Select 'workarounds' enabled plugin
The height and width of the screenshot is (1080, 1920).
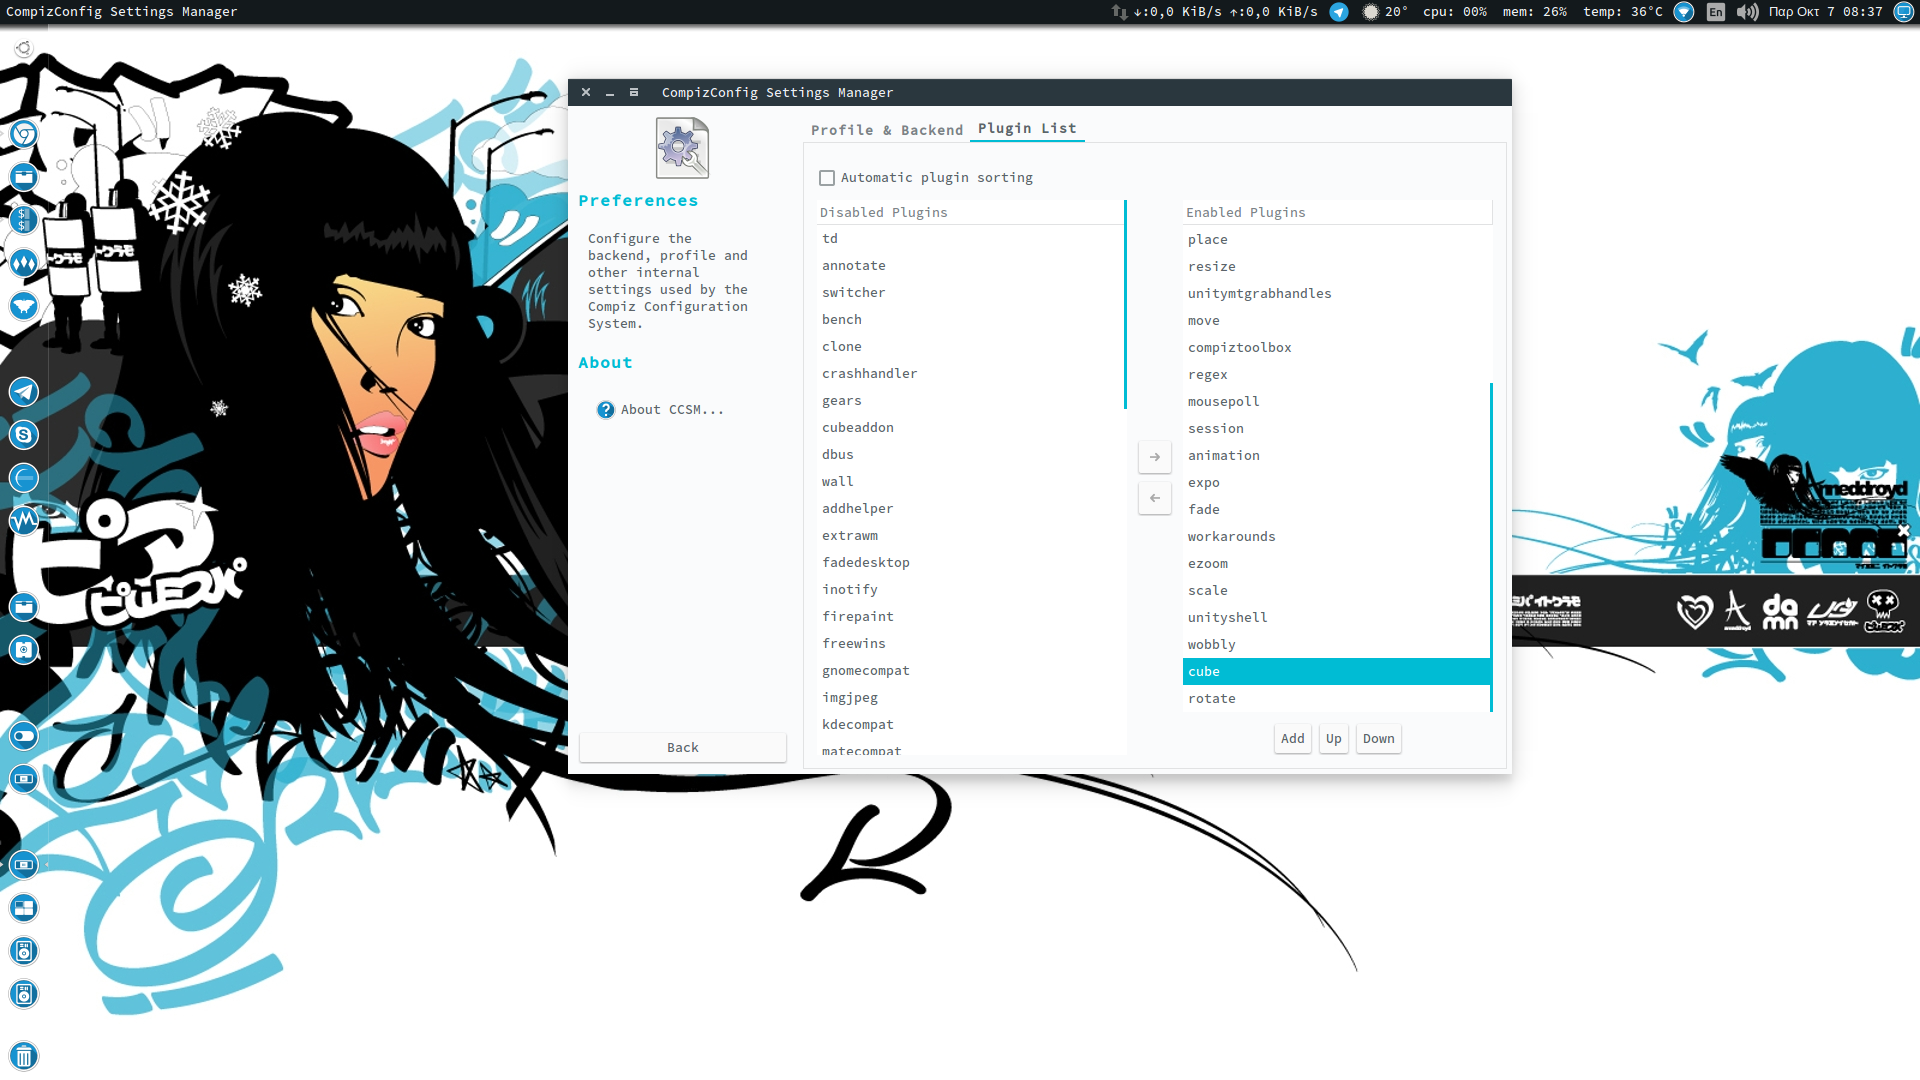point(1336,537)
